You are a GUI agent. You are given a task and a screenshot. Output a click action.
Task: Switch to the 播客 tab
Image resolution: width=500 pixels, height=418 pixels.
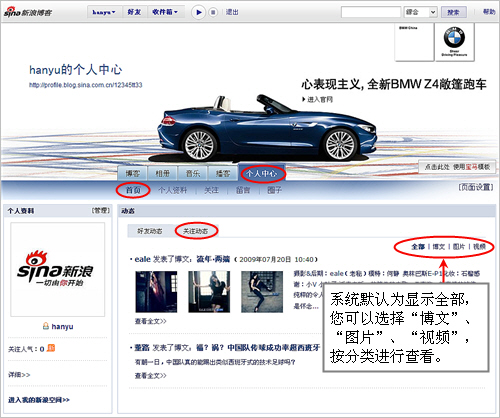[223, 173]
